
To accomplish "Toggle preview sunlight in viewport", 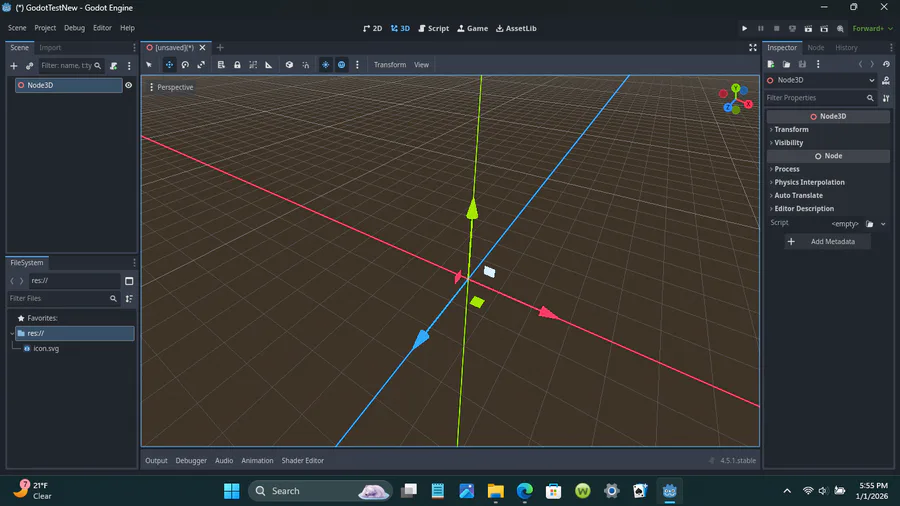I will (325, 65).
